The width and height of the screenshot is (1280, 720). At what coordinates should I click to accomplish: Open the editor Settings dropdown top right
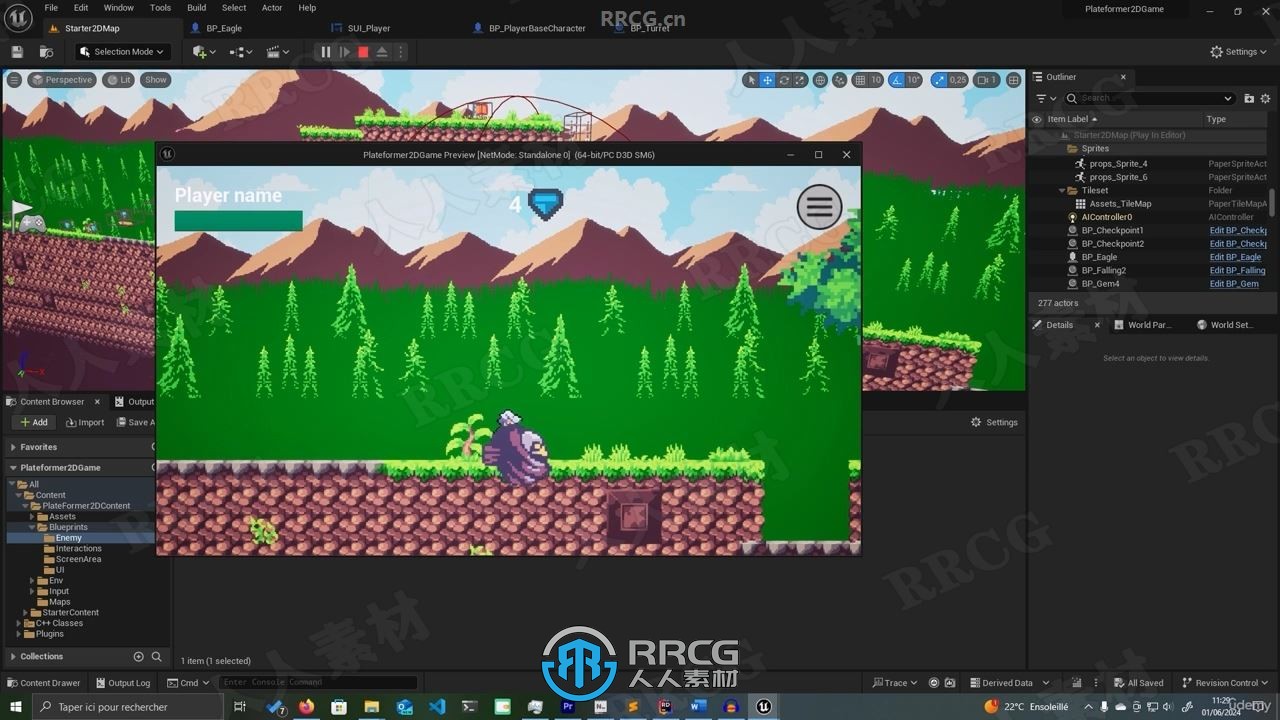1239,52
